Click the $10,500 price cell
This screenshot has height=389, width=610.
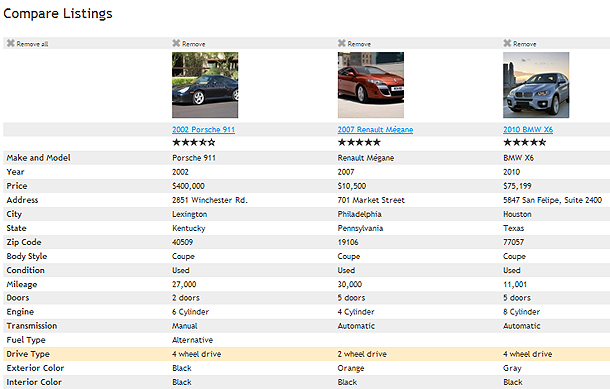pyautogui.click(x=352, y=186)
